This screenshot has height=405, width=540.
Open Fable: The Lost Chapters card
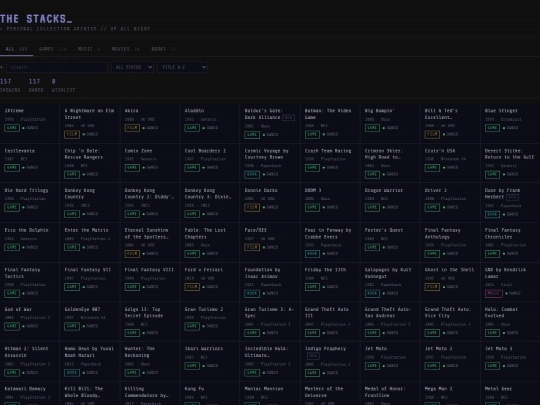click(210, 242)
